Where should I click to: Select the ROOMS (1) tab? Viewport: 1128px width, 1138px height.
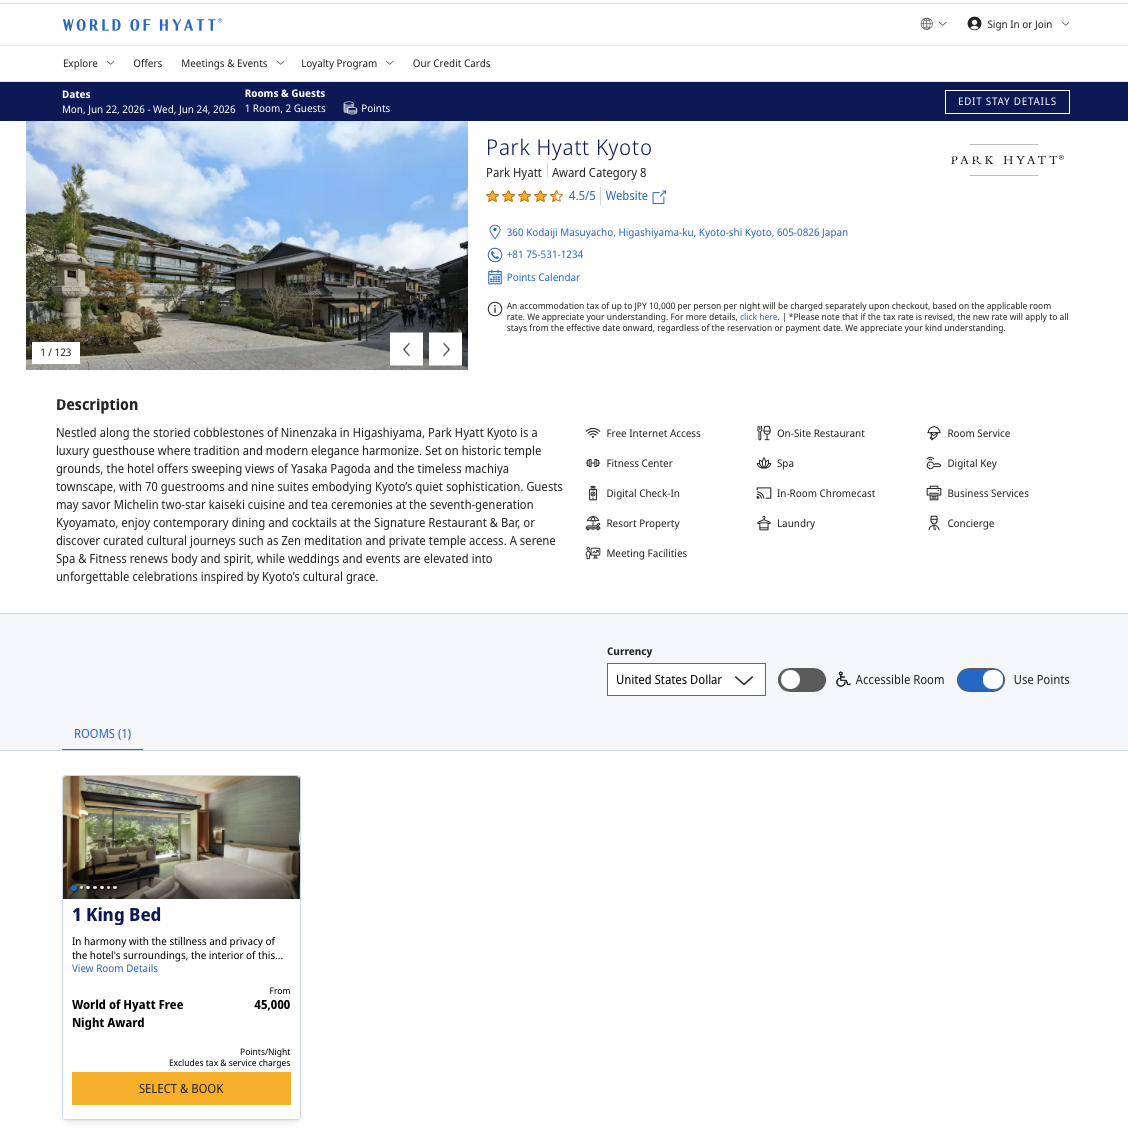pos(102,734)
